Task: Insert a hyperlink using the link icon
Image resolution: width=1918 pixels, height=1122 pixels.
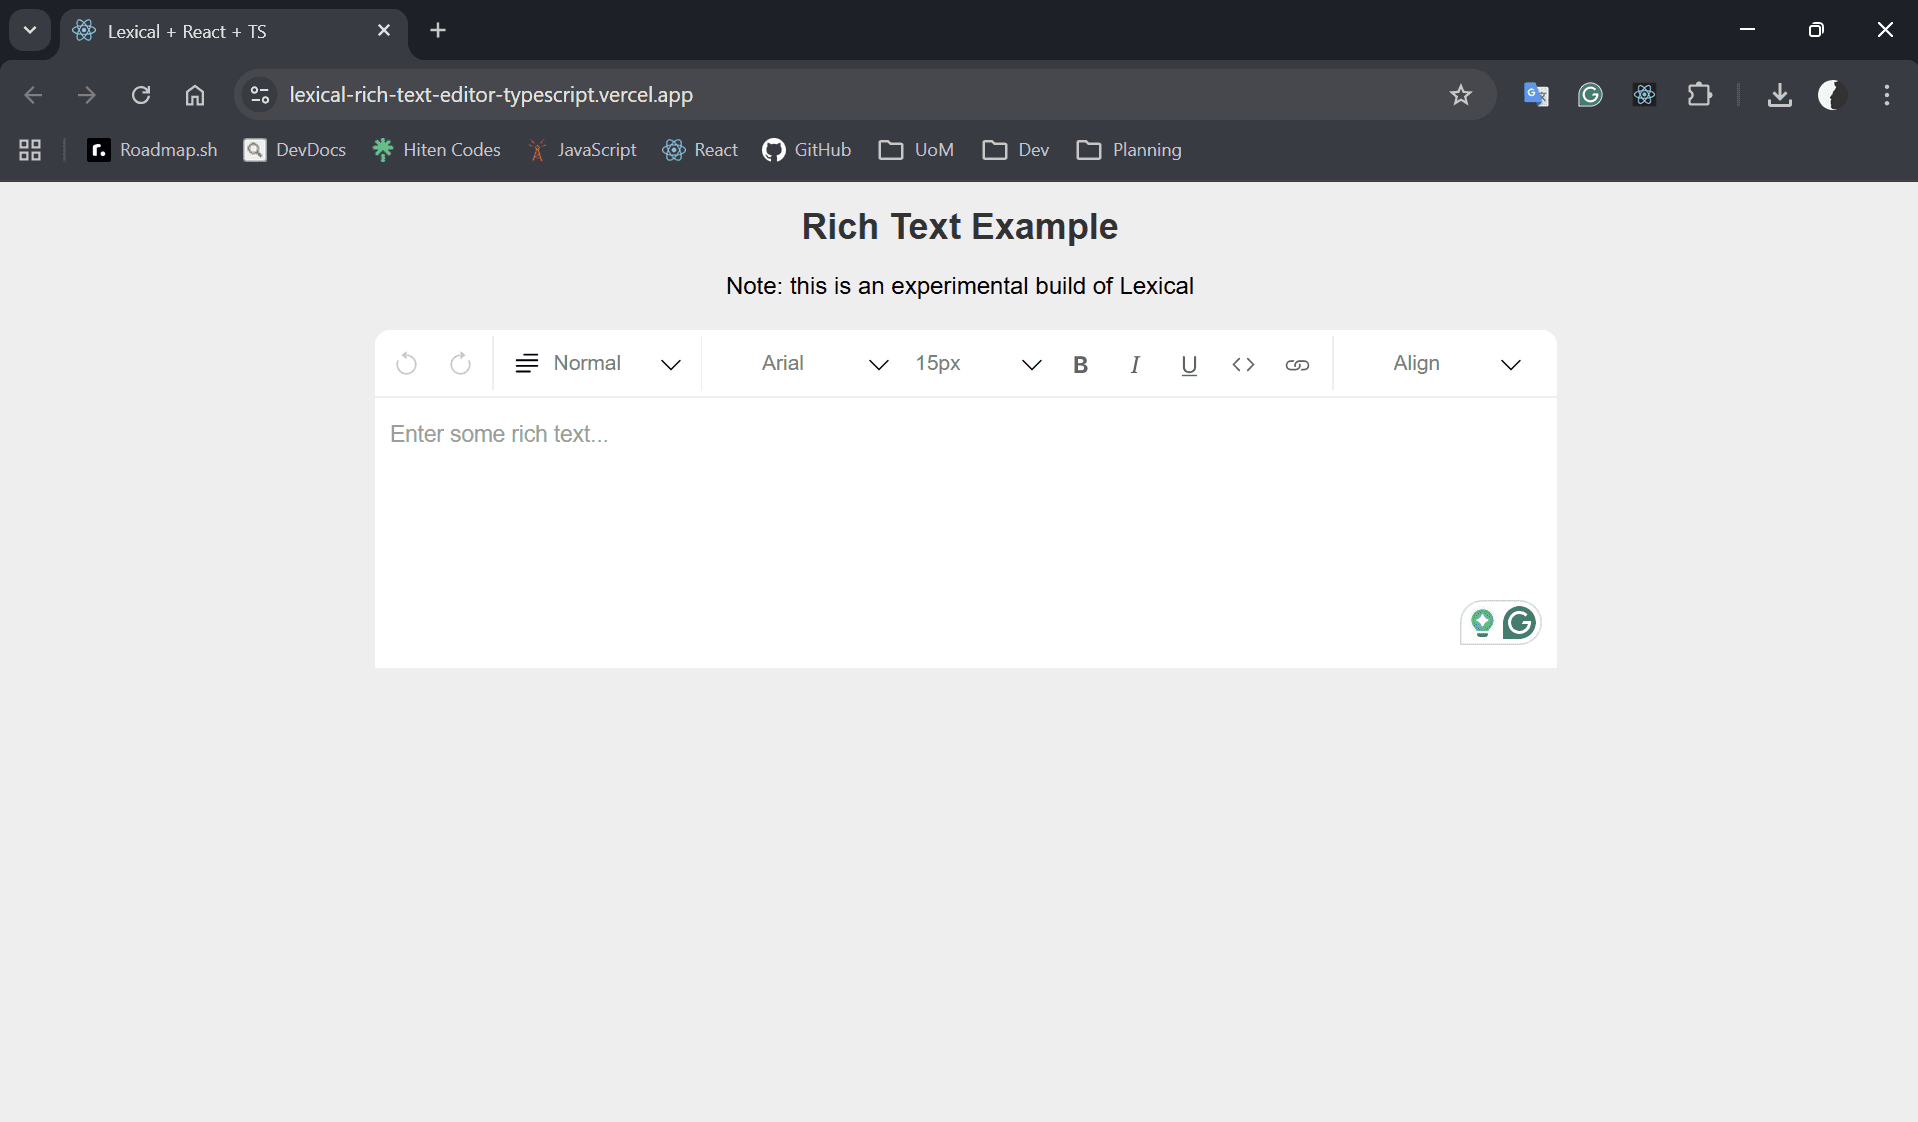Action: [1297, 365]
